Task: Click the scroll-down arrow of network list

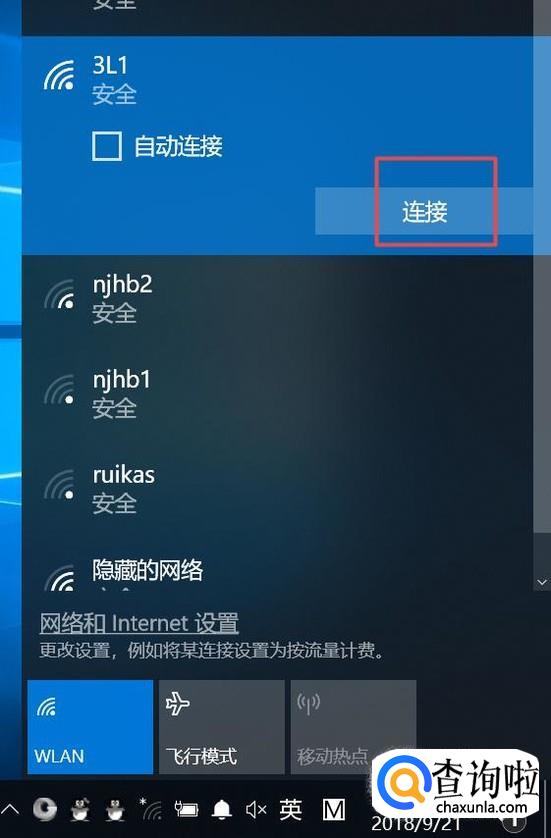Action: 542,582
